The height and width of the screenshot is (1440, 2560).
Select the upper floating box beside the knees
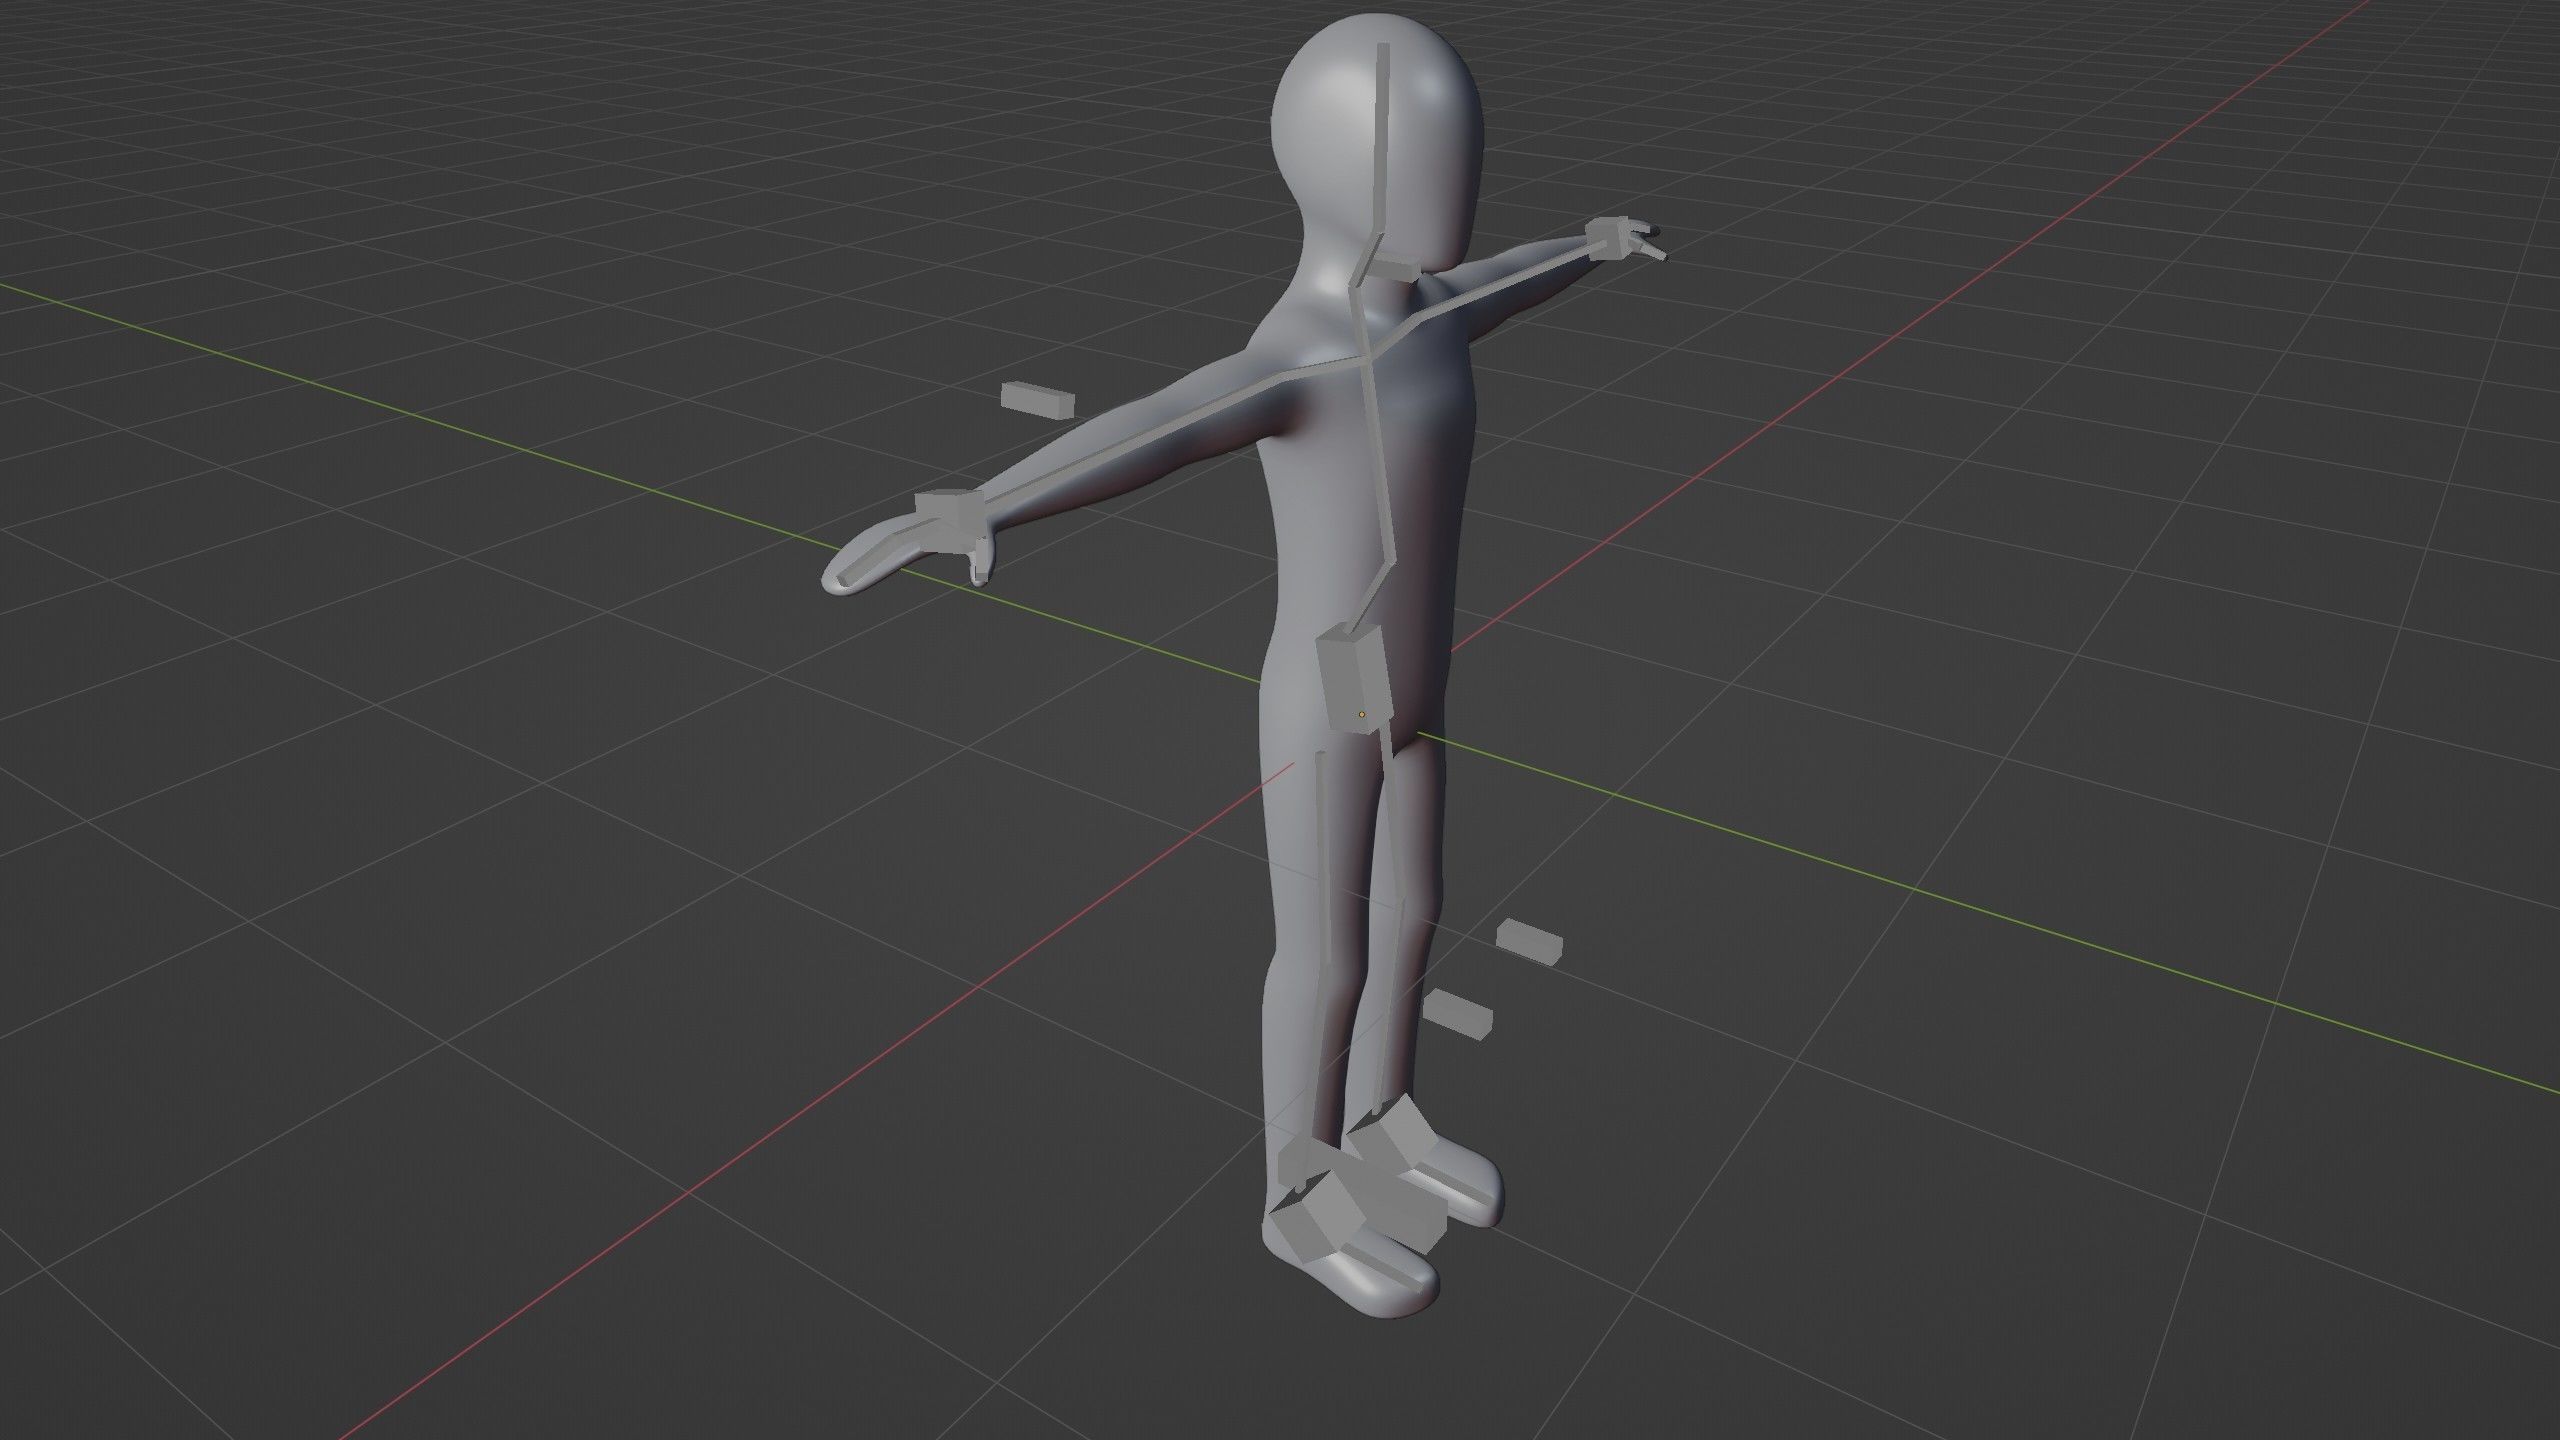[1529, 942]
